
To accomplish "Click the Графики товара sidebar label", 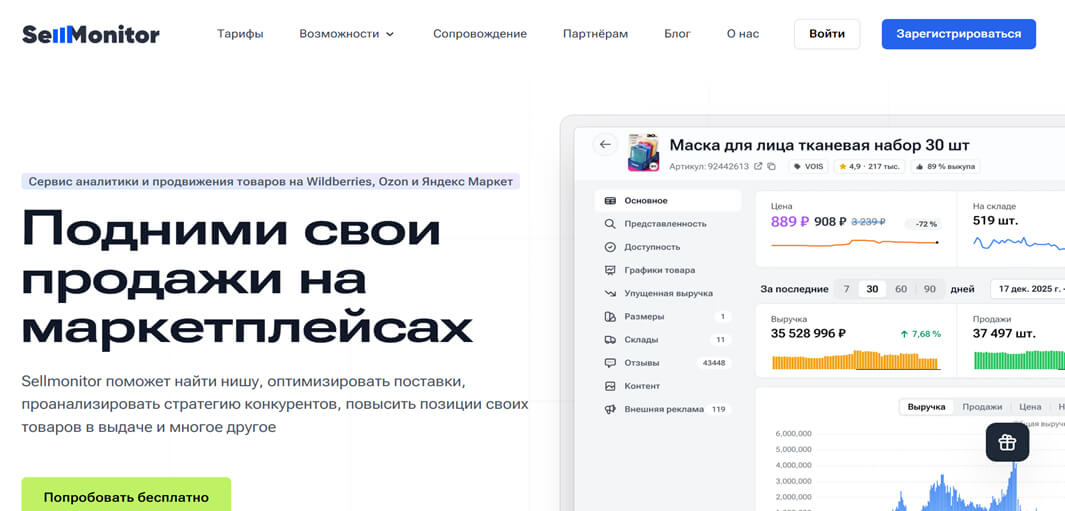I will [x=660, y=270].
